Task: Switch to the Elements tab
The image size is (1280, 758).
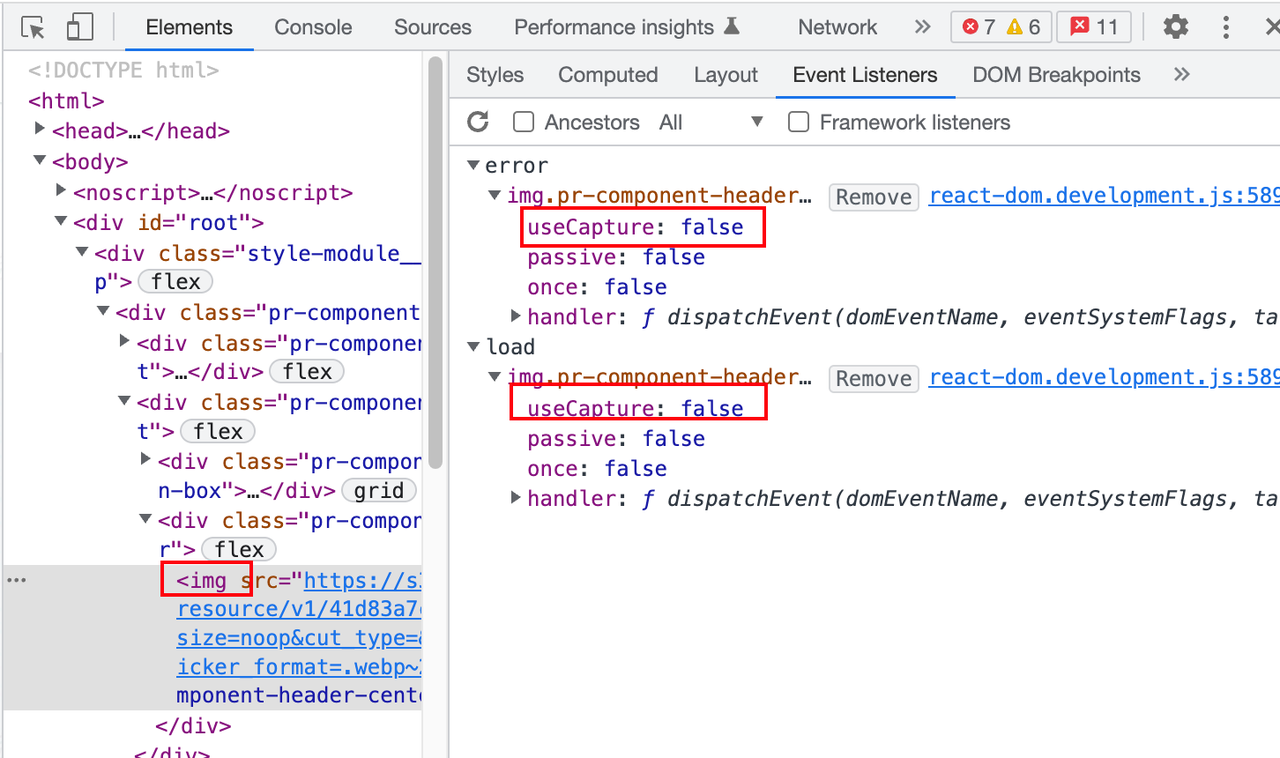Action: (189, 27)
